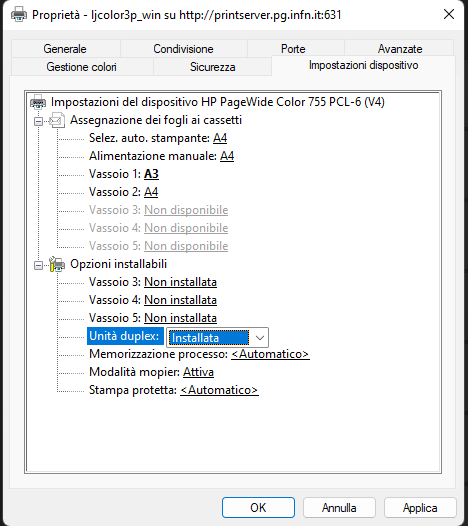Collapse the Opzioni installabili node
Viewport: 468px width, 526px height.
[39, 265]
